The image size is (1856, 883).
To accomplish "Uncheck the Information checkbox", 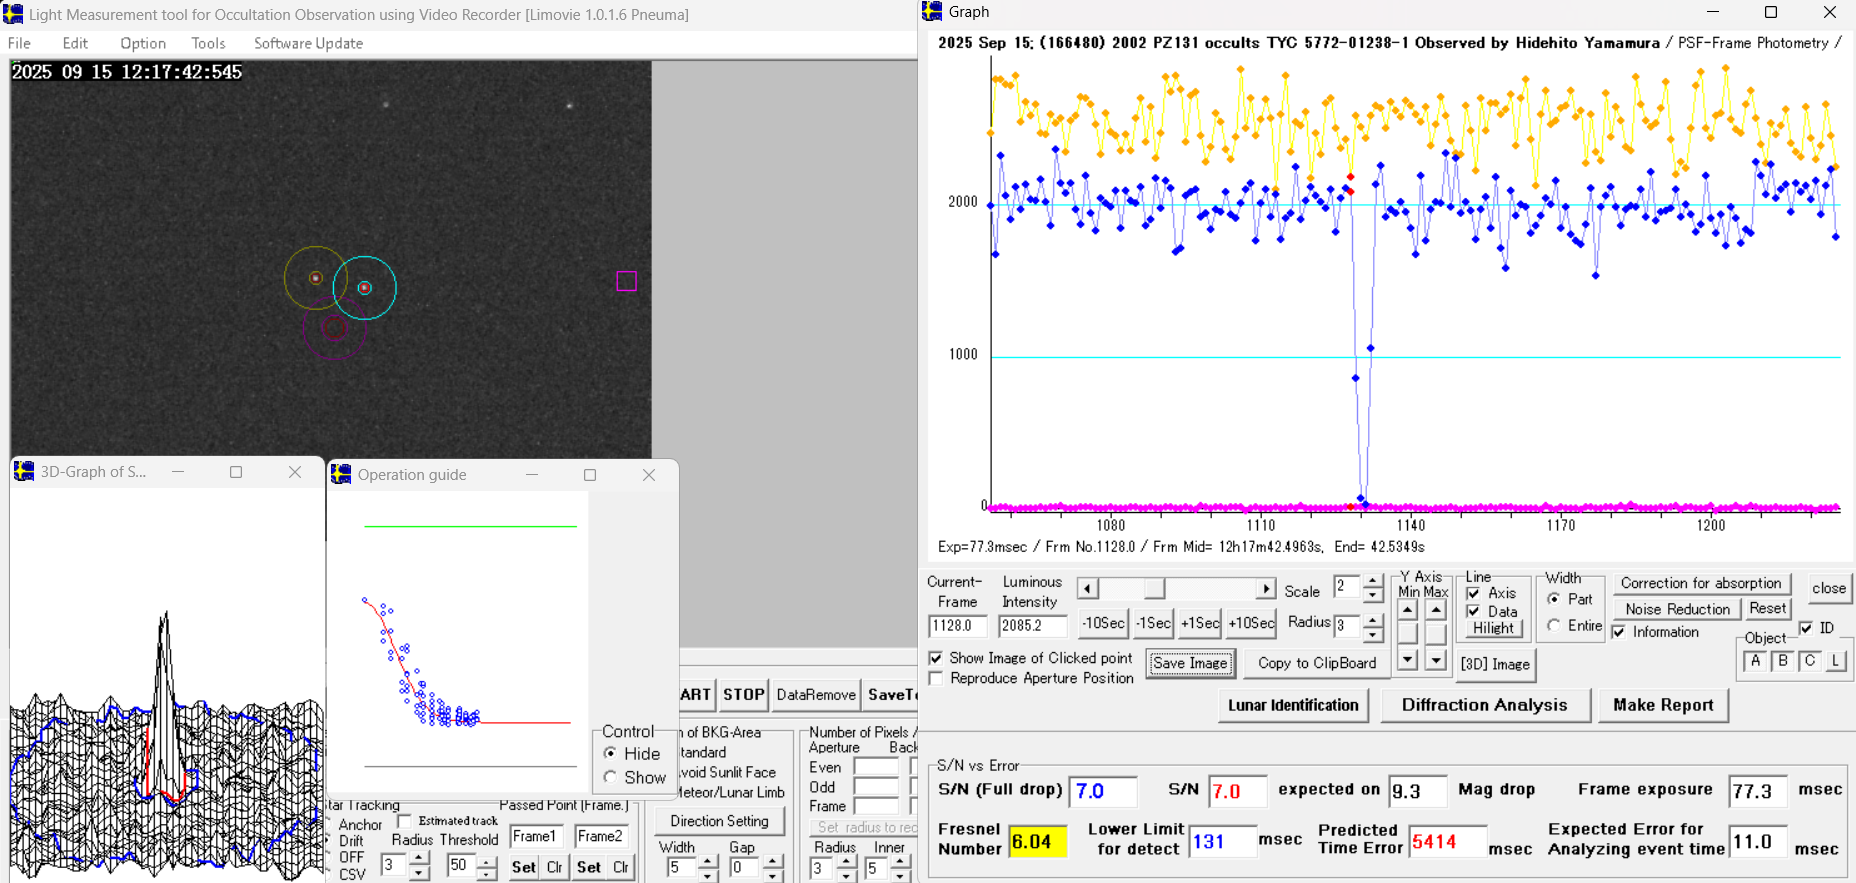I will pyautogui.click(x=1619, y=632).
